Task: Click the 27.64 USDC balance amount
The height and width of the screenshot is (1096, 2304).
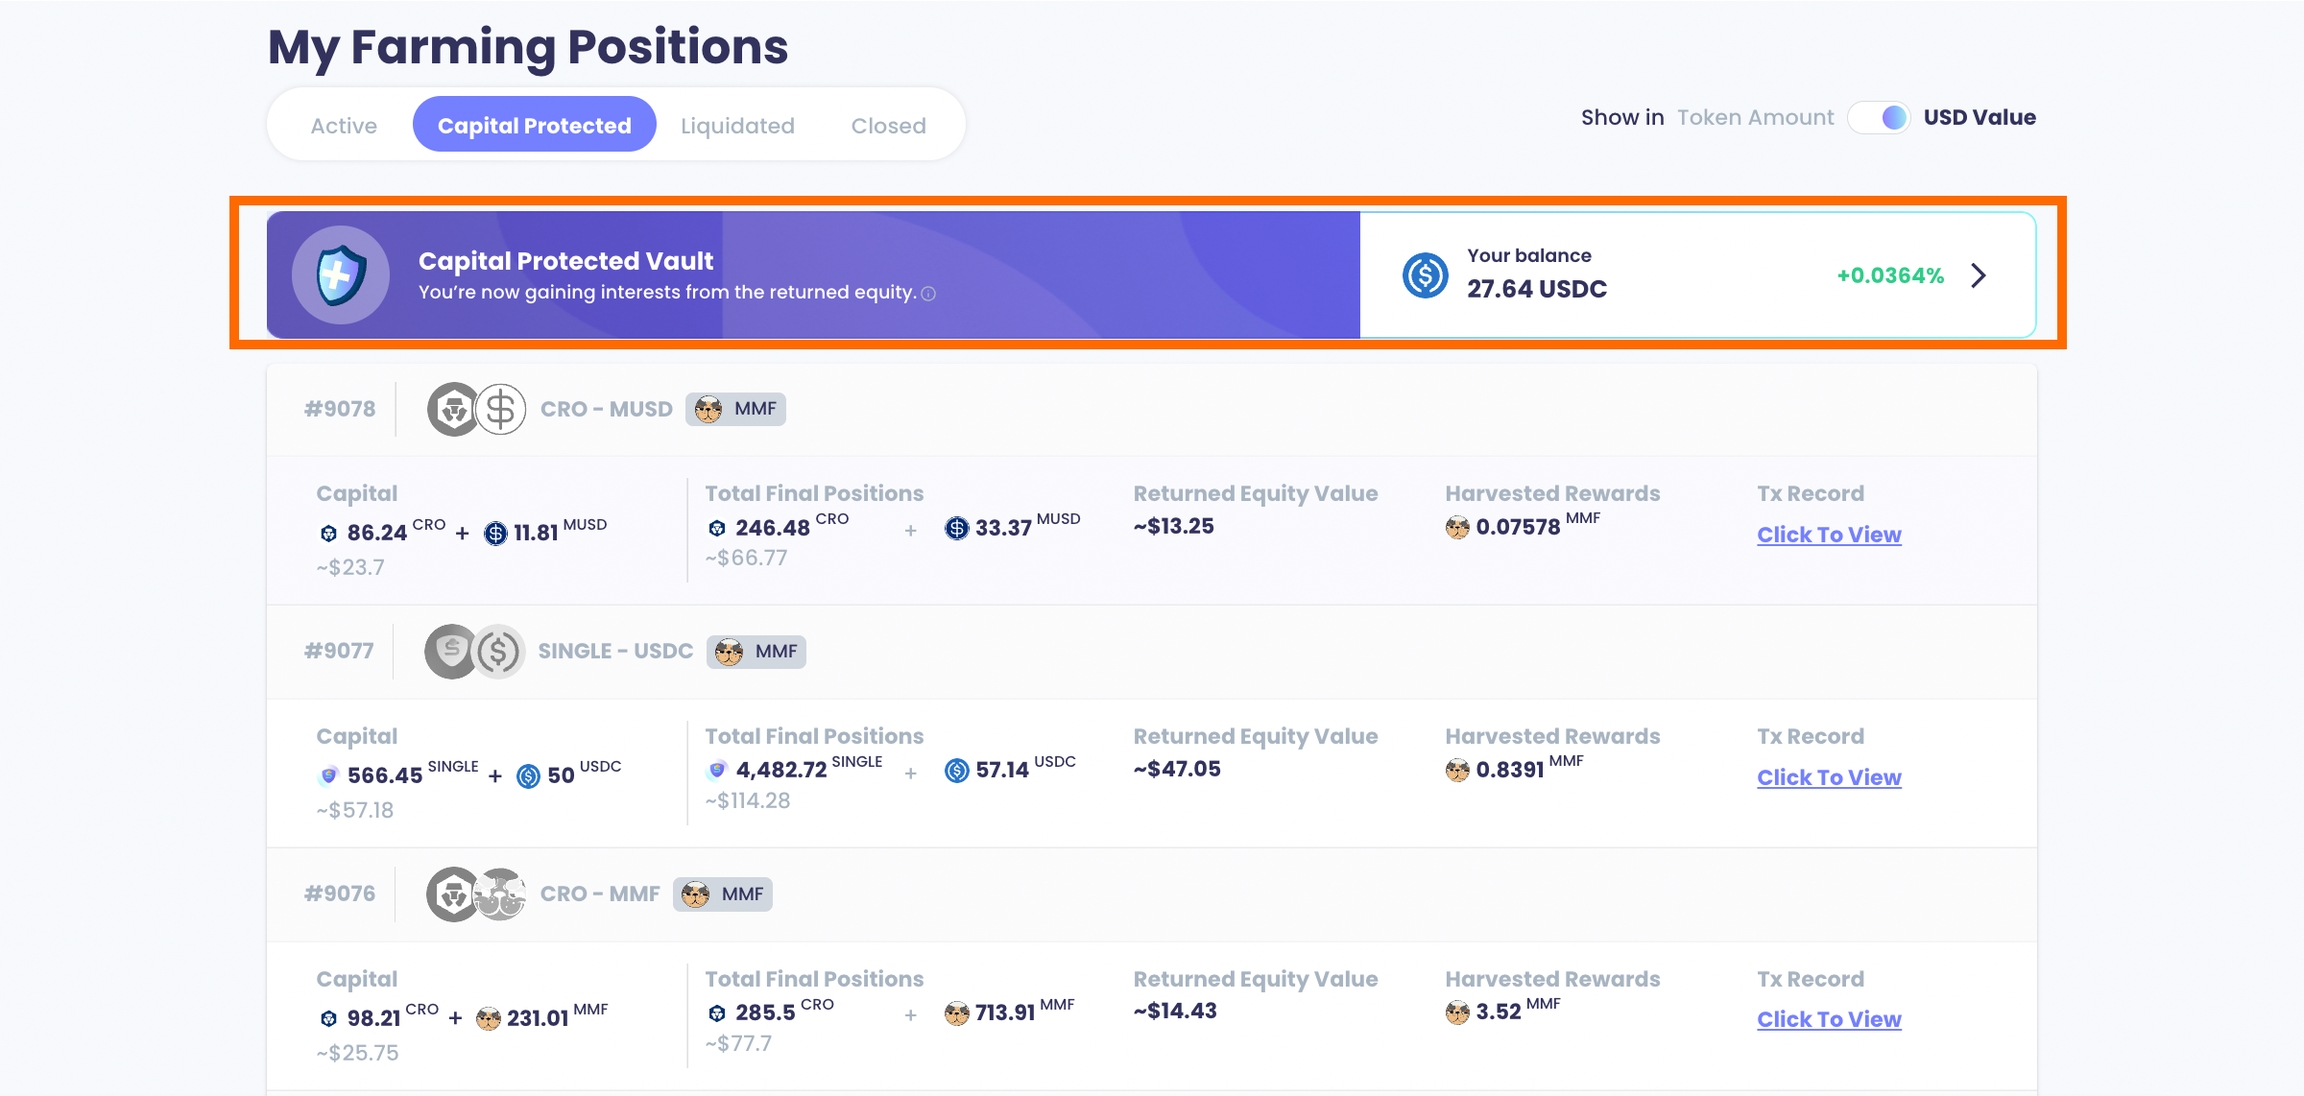Action: point(1536,289)
